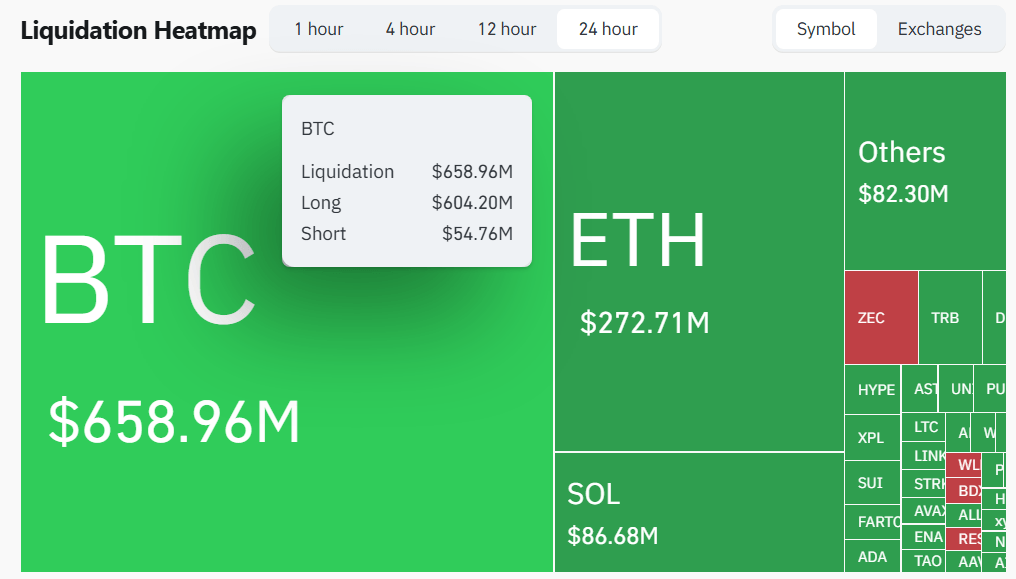This screenshot has width=1016, height=579.
Task: Click the red ZEC tile
Action: coord(880,318)
